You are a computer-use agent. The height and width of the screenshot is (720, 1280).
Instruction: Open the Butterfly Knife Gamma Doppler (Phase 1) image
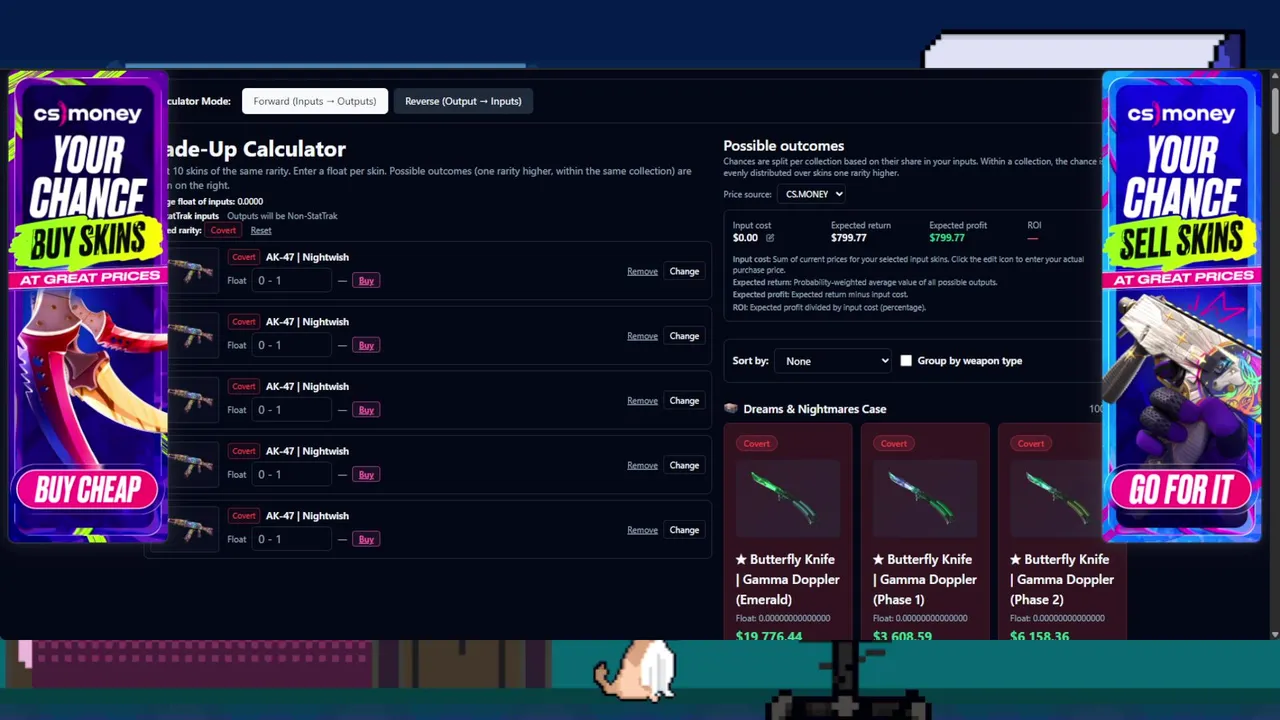click(x=924, y=498)
